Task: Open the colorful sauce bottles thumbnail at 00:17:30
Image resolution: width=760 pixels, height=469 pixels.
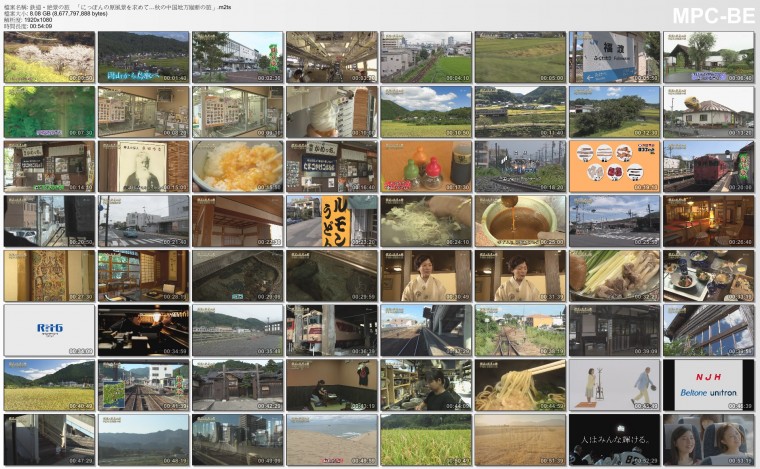Action: 426,167
